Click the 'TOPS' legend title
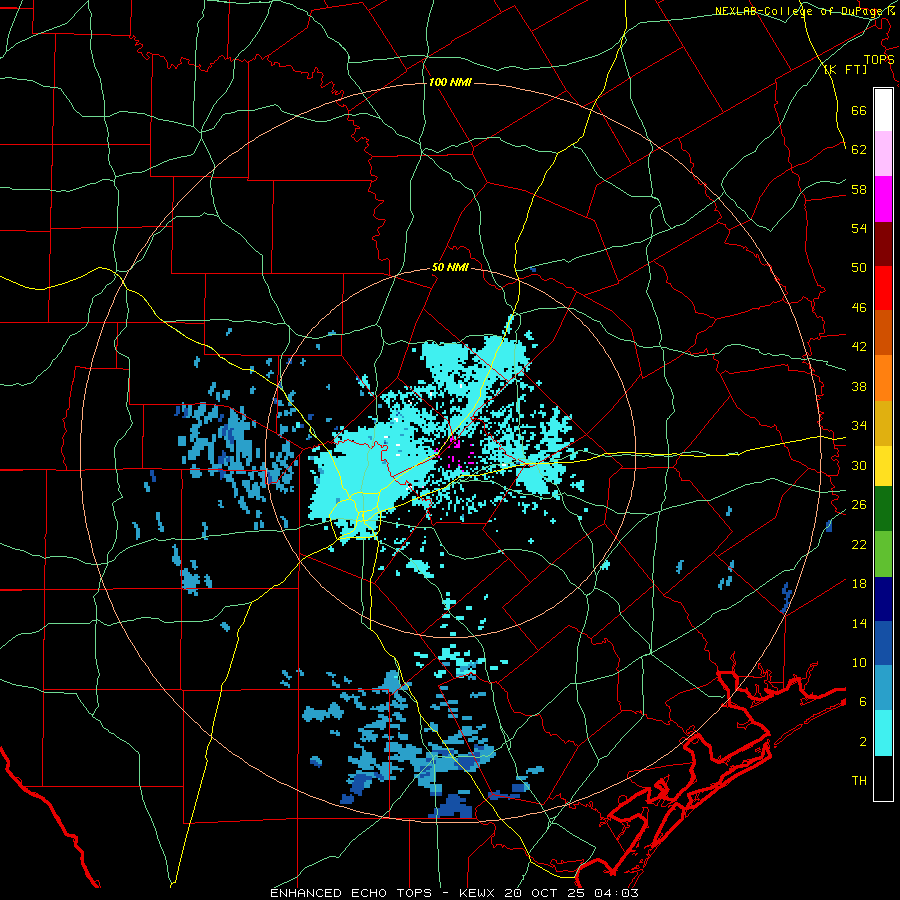This screenshot has width=900, height=900. point(879,60)
